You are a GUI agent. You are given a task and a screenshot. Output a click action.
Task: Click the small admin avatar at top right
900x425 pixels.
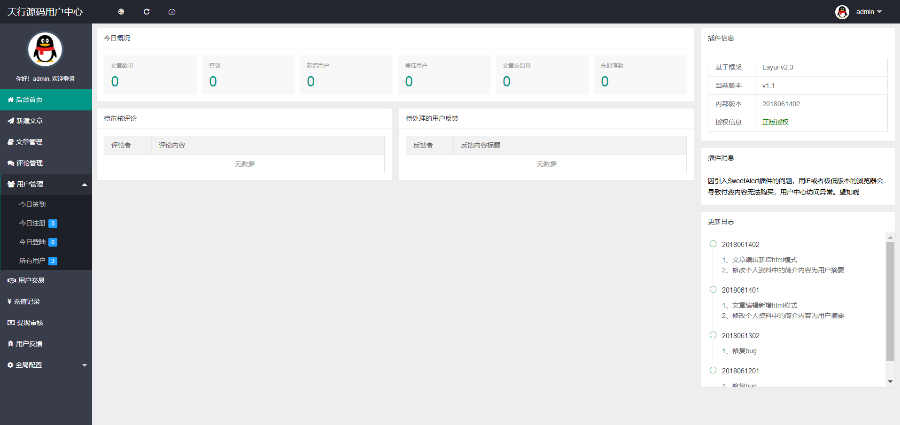[842, 12]
